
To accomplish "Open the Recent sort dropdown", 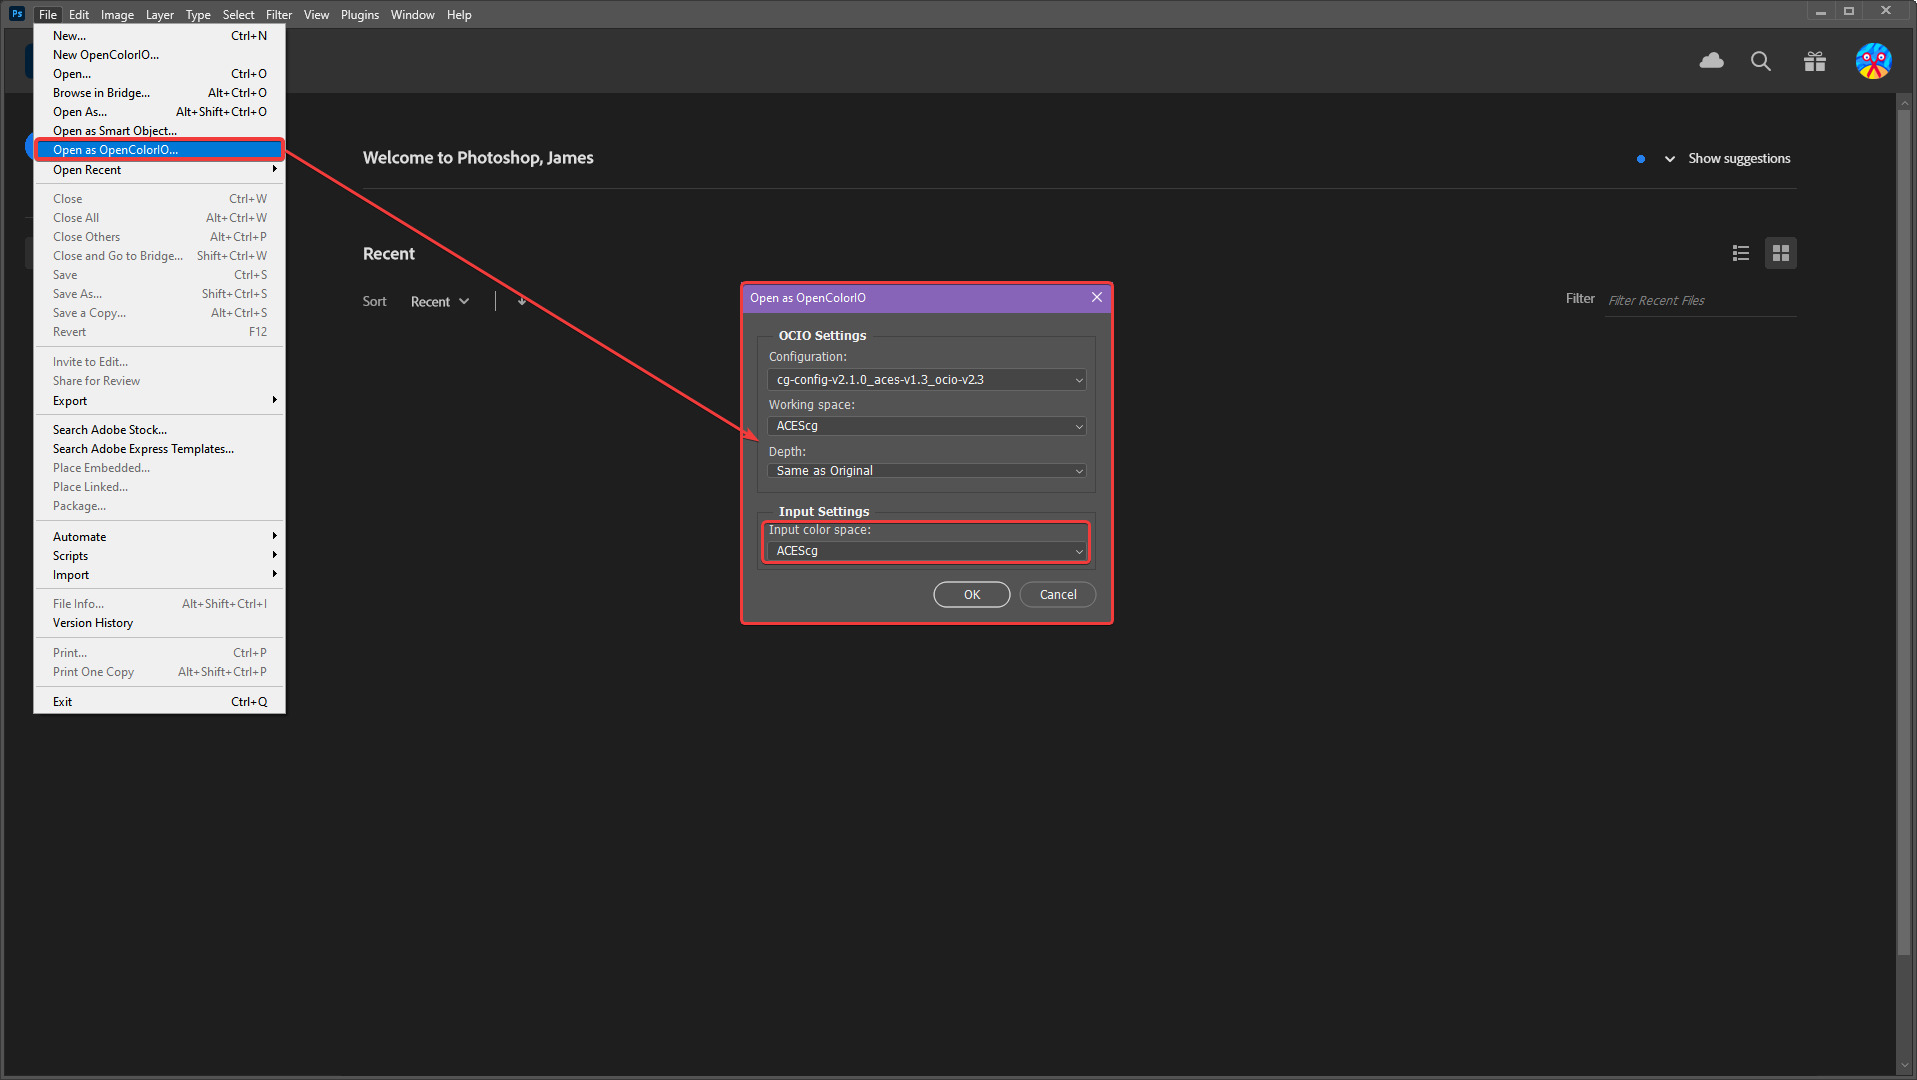I will point(440,301).
